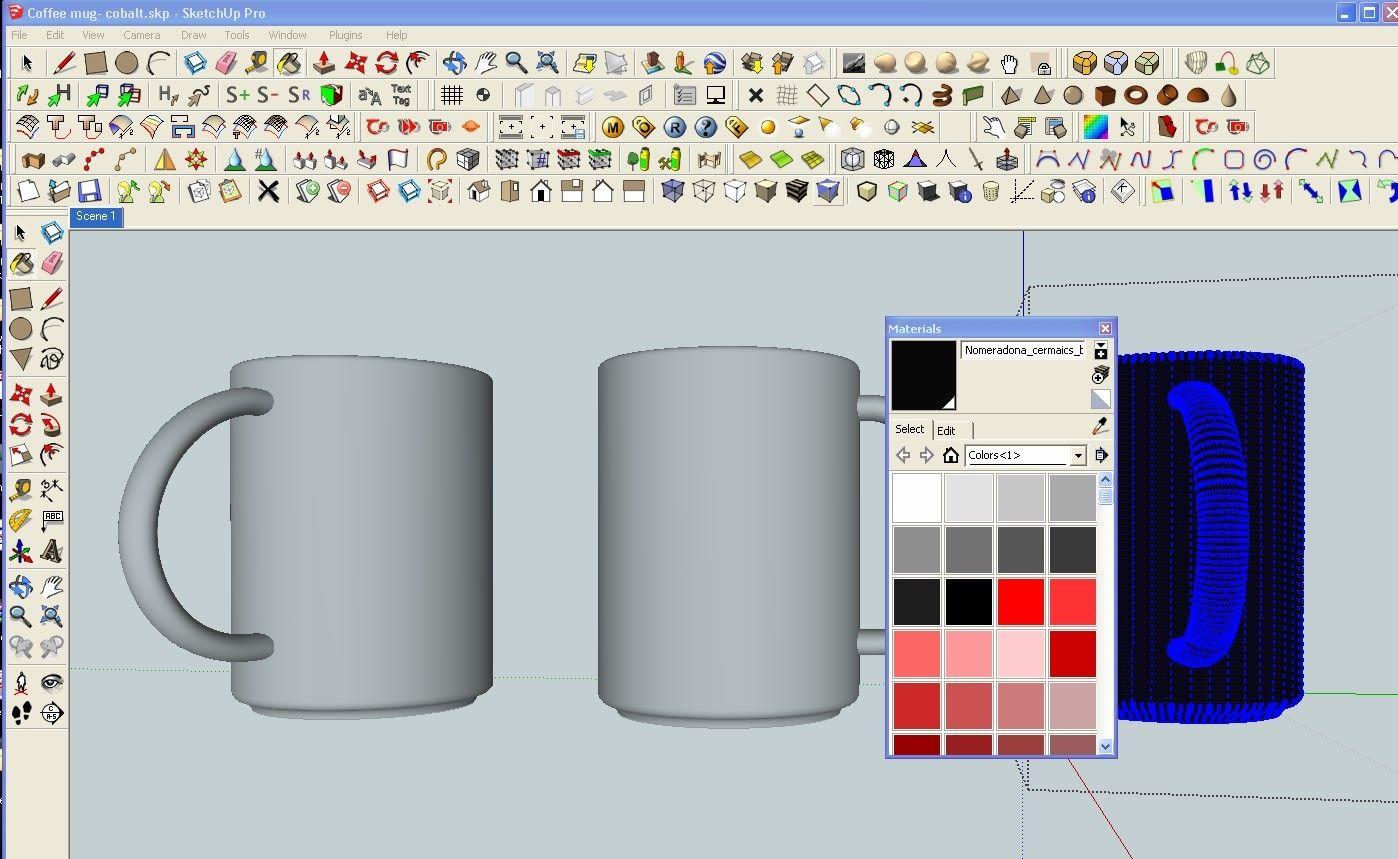1398x859 pixels.
Task: Click the Set Material to Default button
Action: click(x=1100, y=399)
